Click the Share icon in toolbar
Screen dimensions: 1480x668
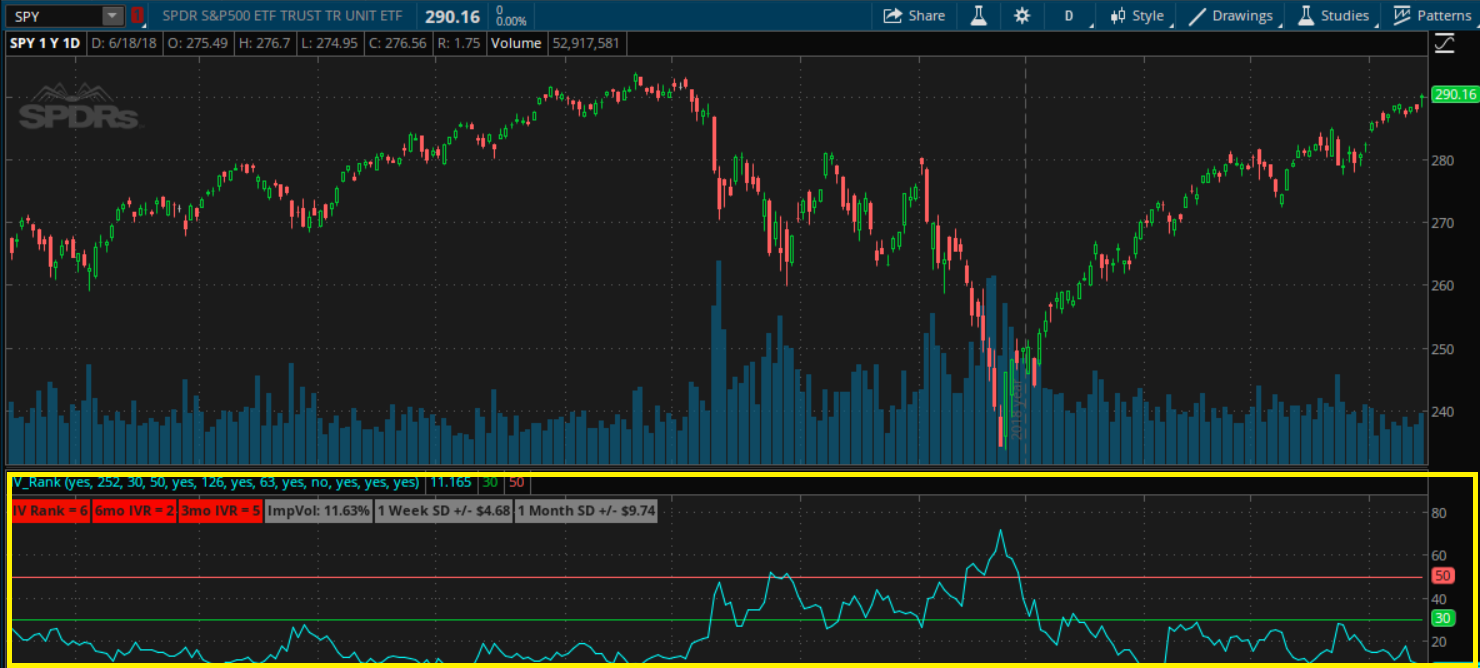coord(891,16)
